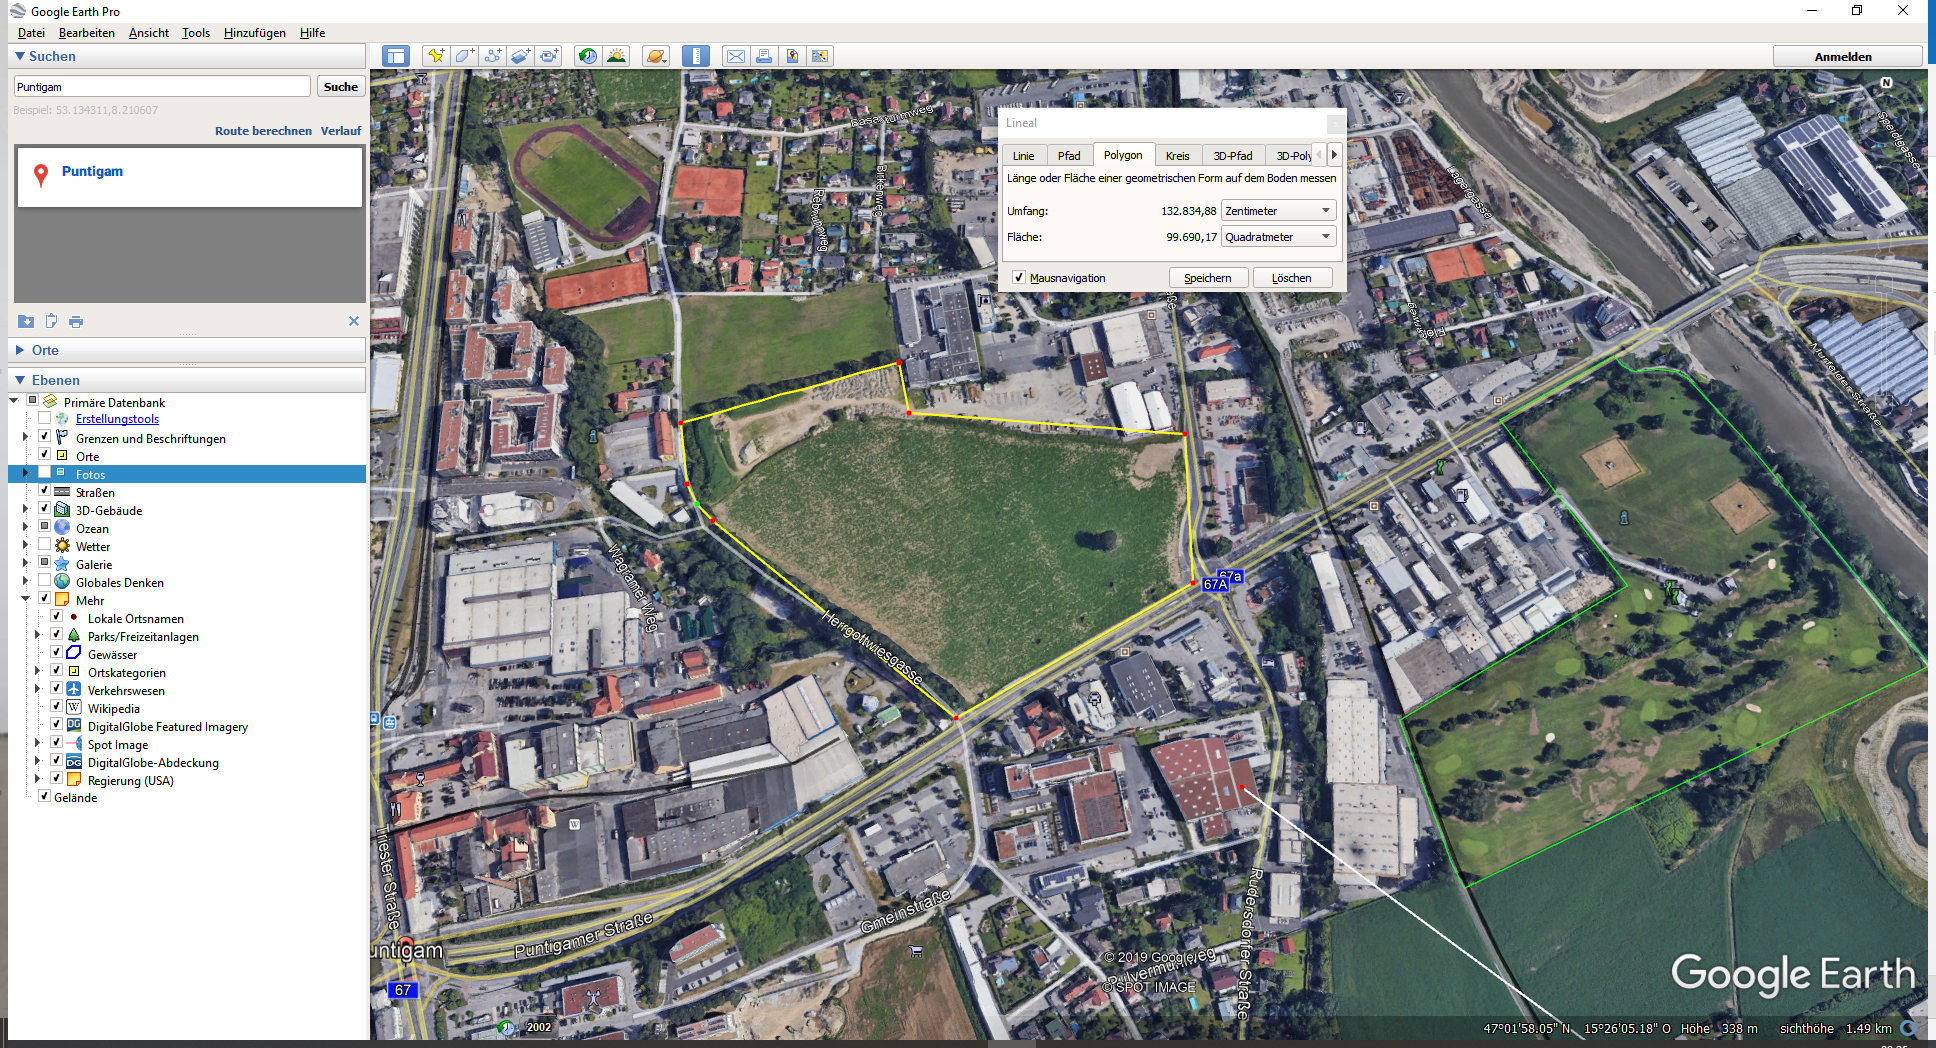This screenshot has width=1936, height=1048.
Task: Click the Löschen button in Lineal
Action: coord(1292,278)
